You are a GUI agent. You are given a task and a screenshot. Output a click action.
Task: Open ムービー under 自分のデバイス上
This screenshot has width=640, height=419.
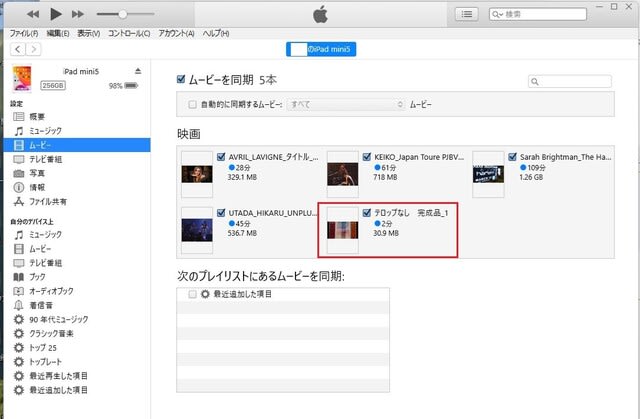pos(77,249)
